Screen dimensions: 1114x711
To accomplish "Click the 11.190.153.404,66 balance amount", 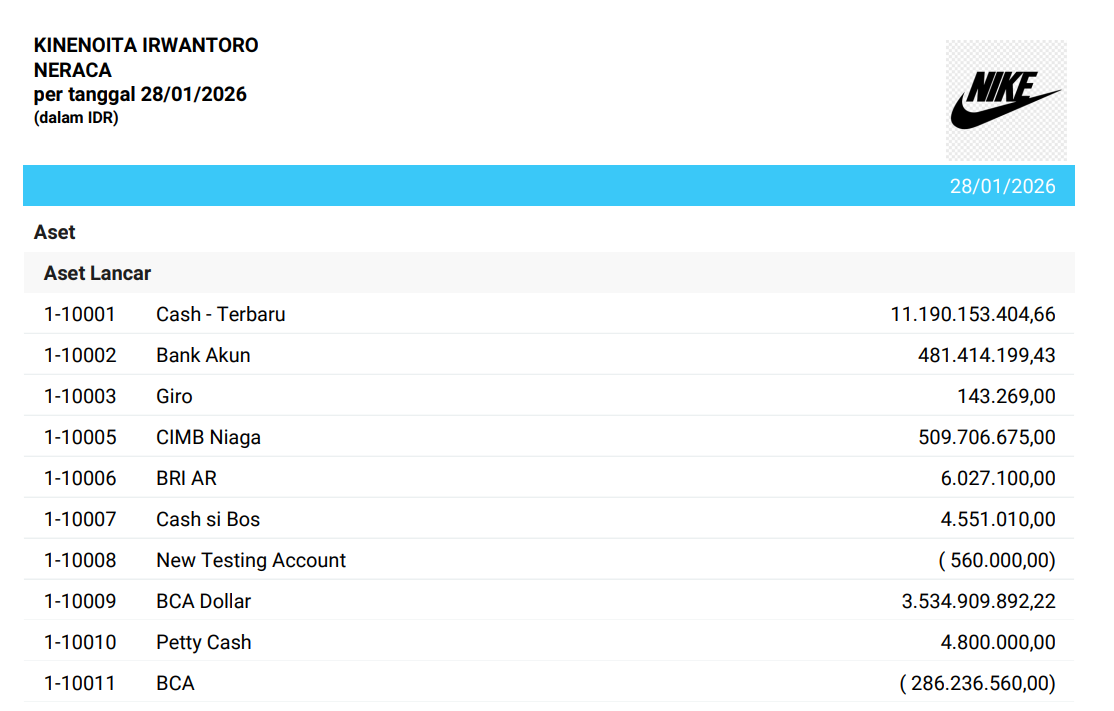I will click(x=972, y=314).
